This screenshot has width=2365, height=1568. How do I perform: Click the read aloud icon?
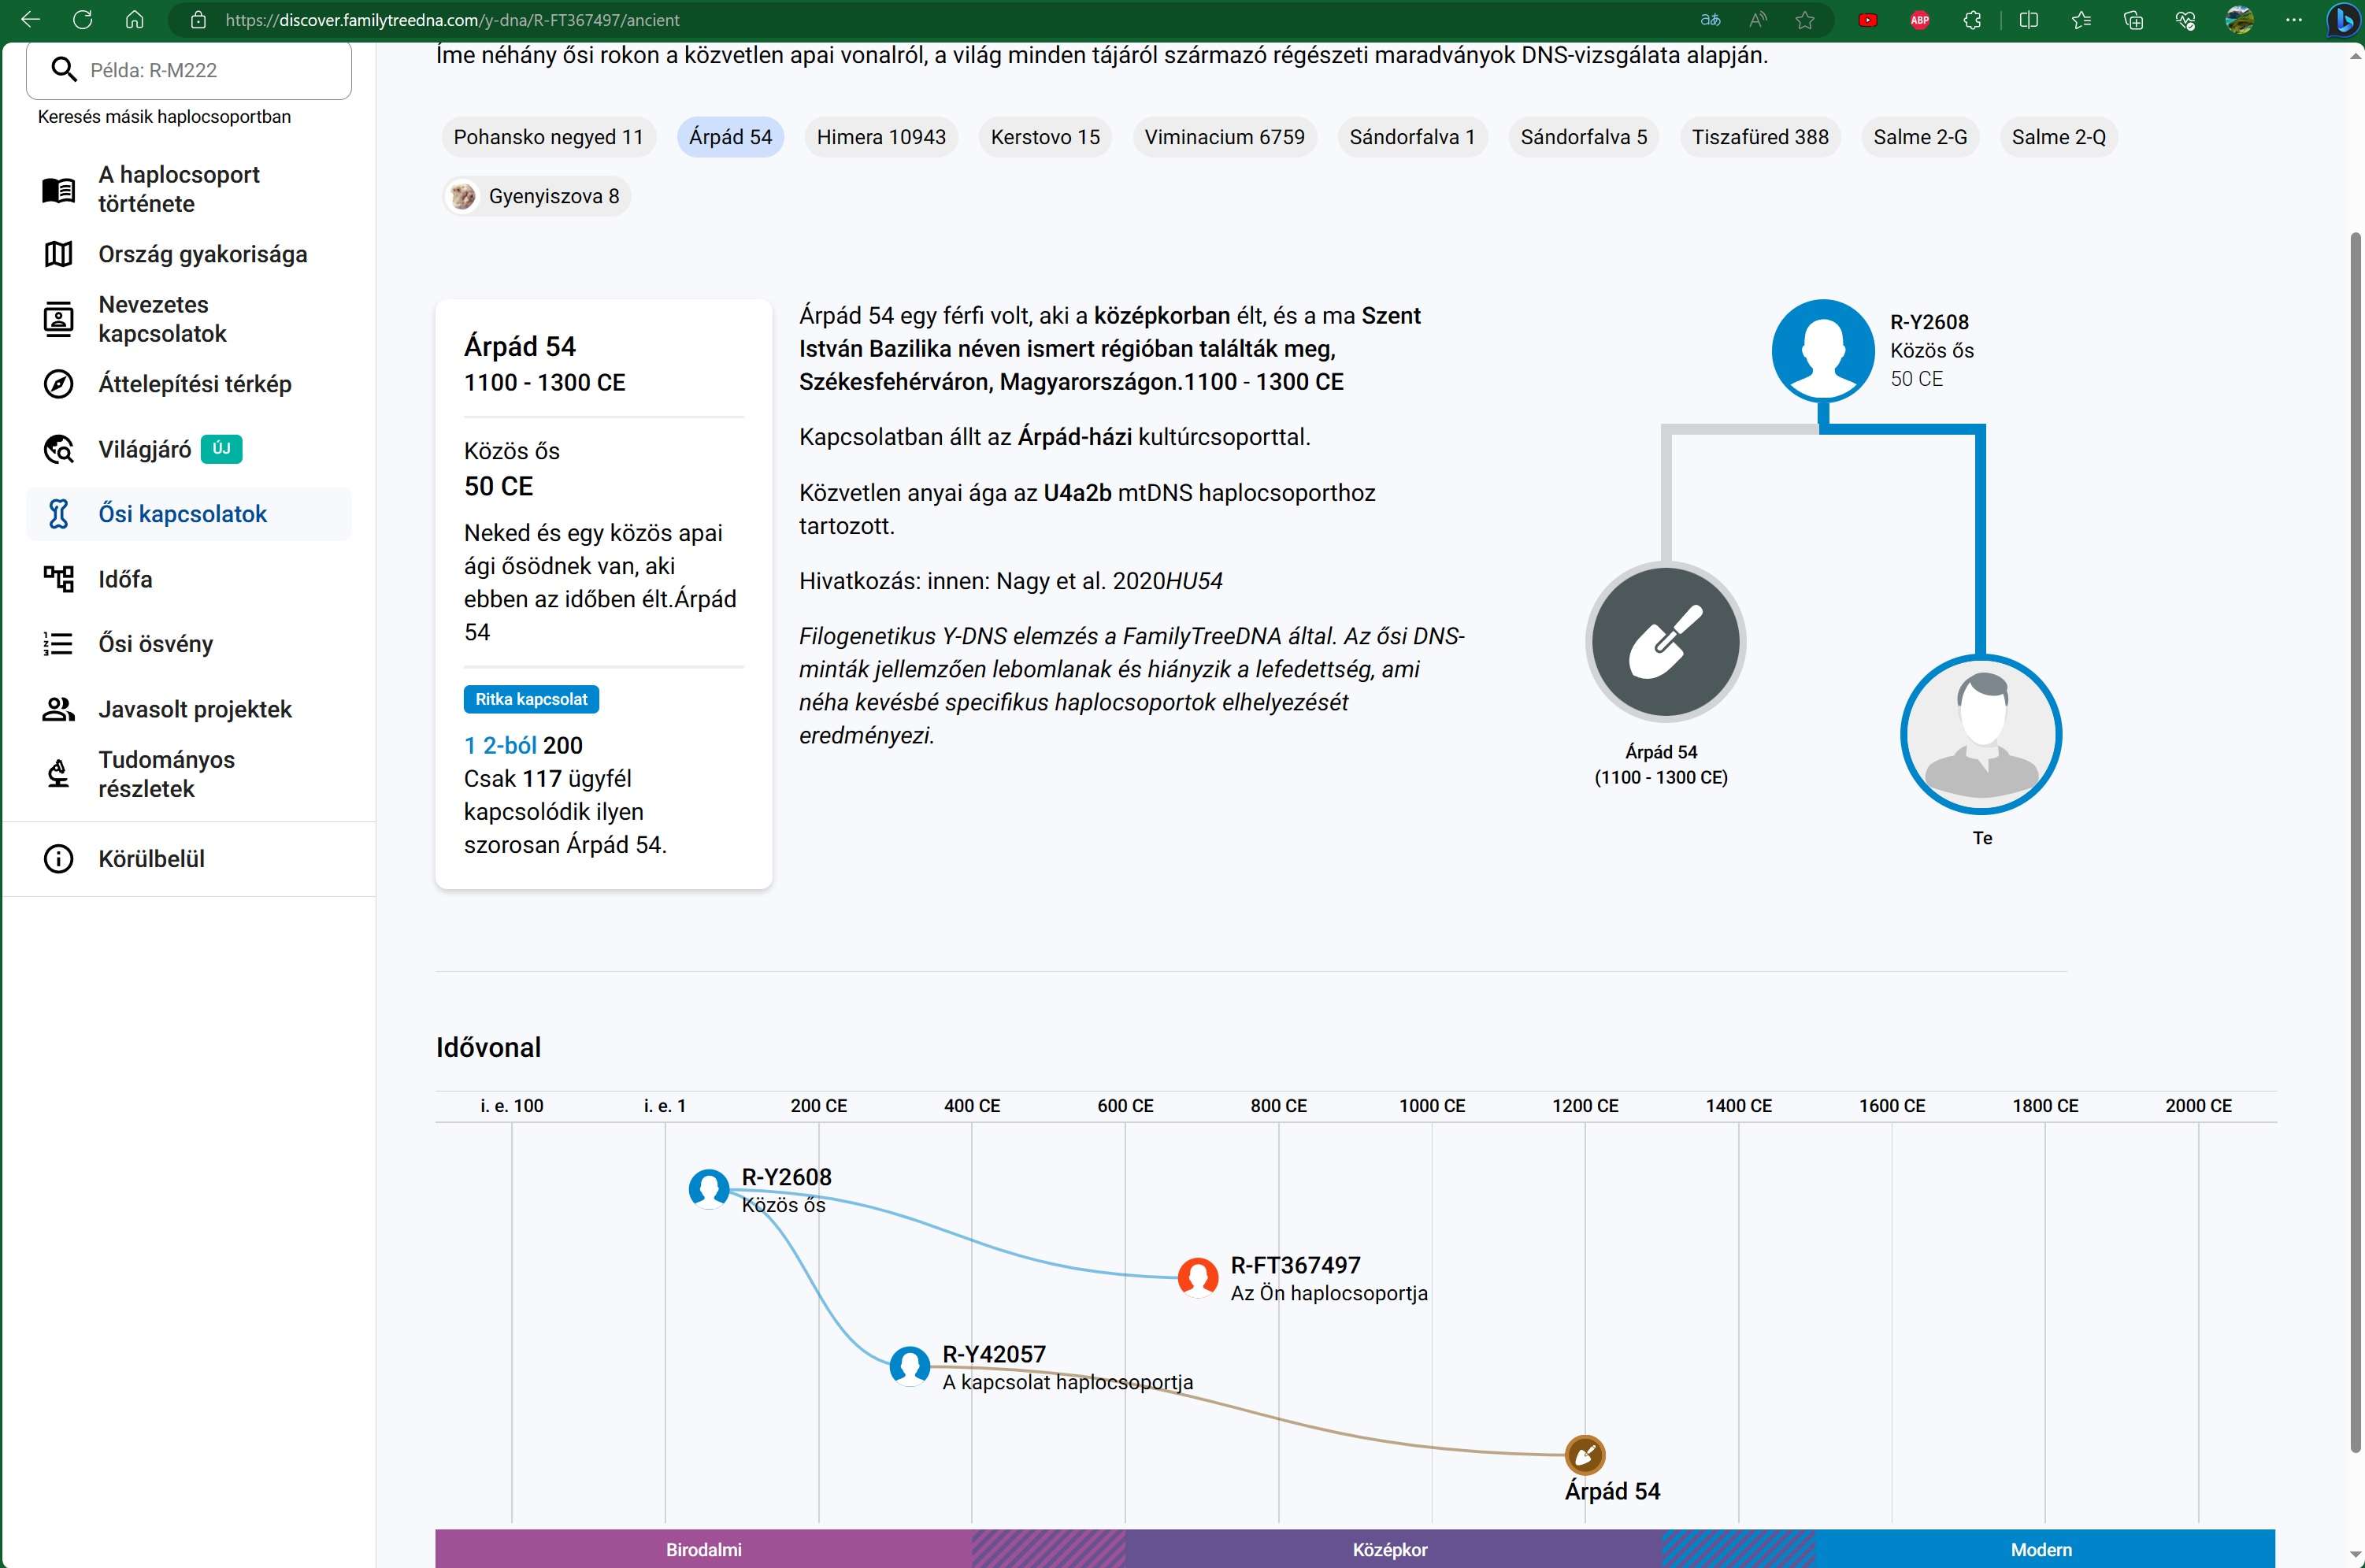[x=1758, y=20]
